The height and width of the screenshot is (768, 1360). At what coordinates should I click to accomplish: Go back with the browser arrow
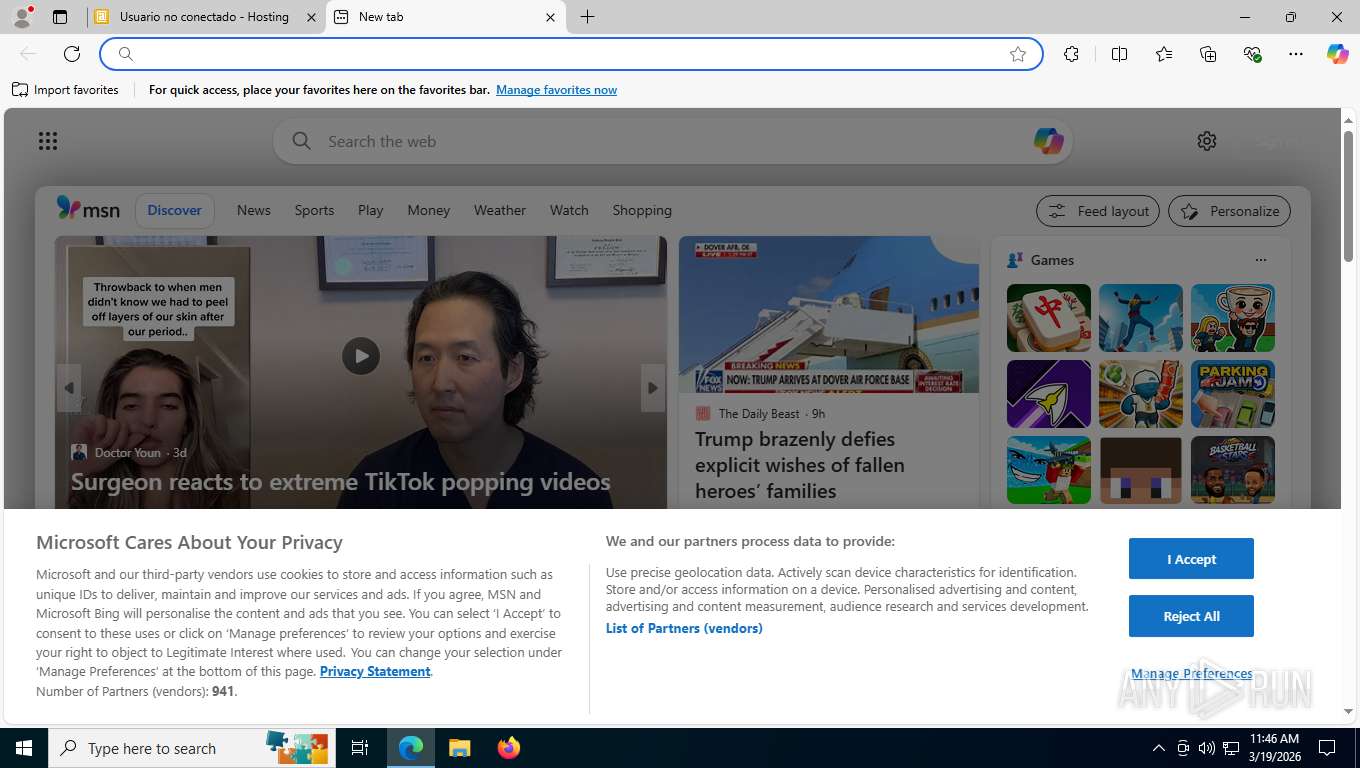[x=28, y=54]
